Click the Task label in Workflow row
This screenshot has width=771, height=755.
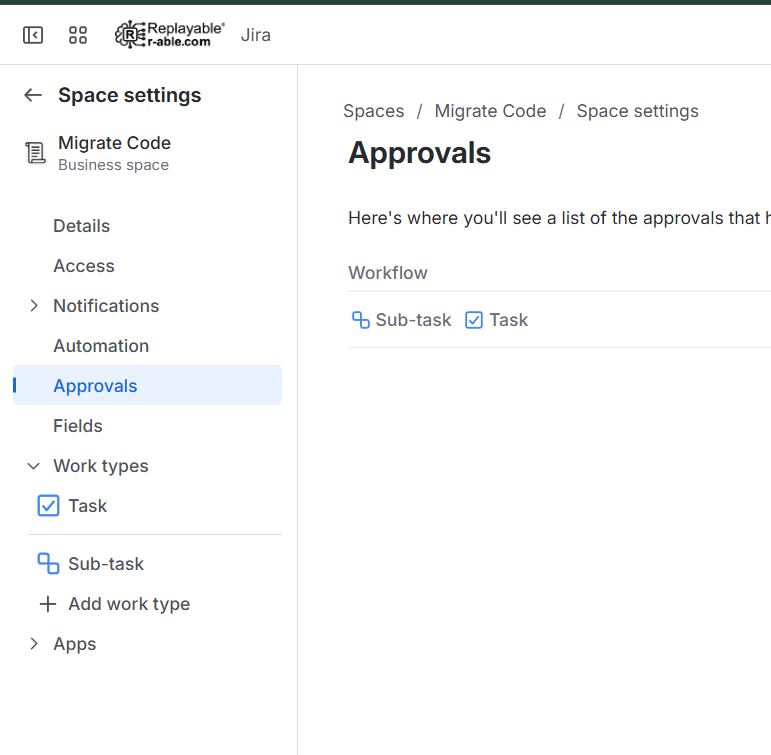[x=508, y=320]
